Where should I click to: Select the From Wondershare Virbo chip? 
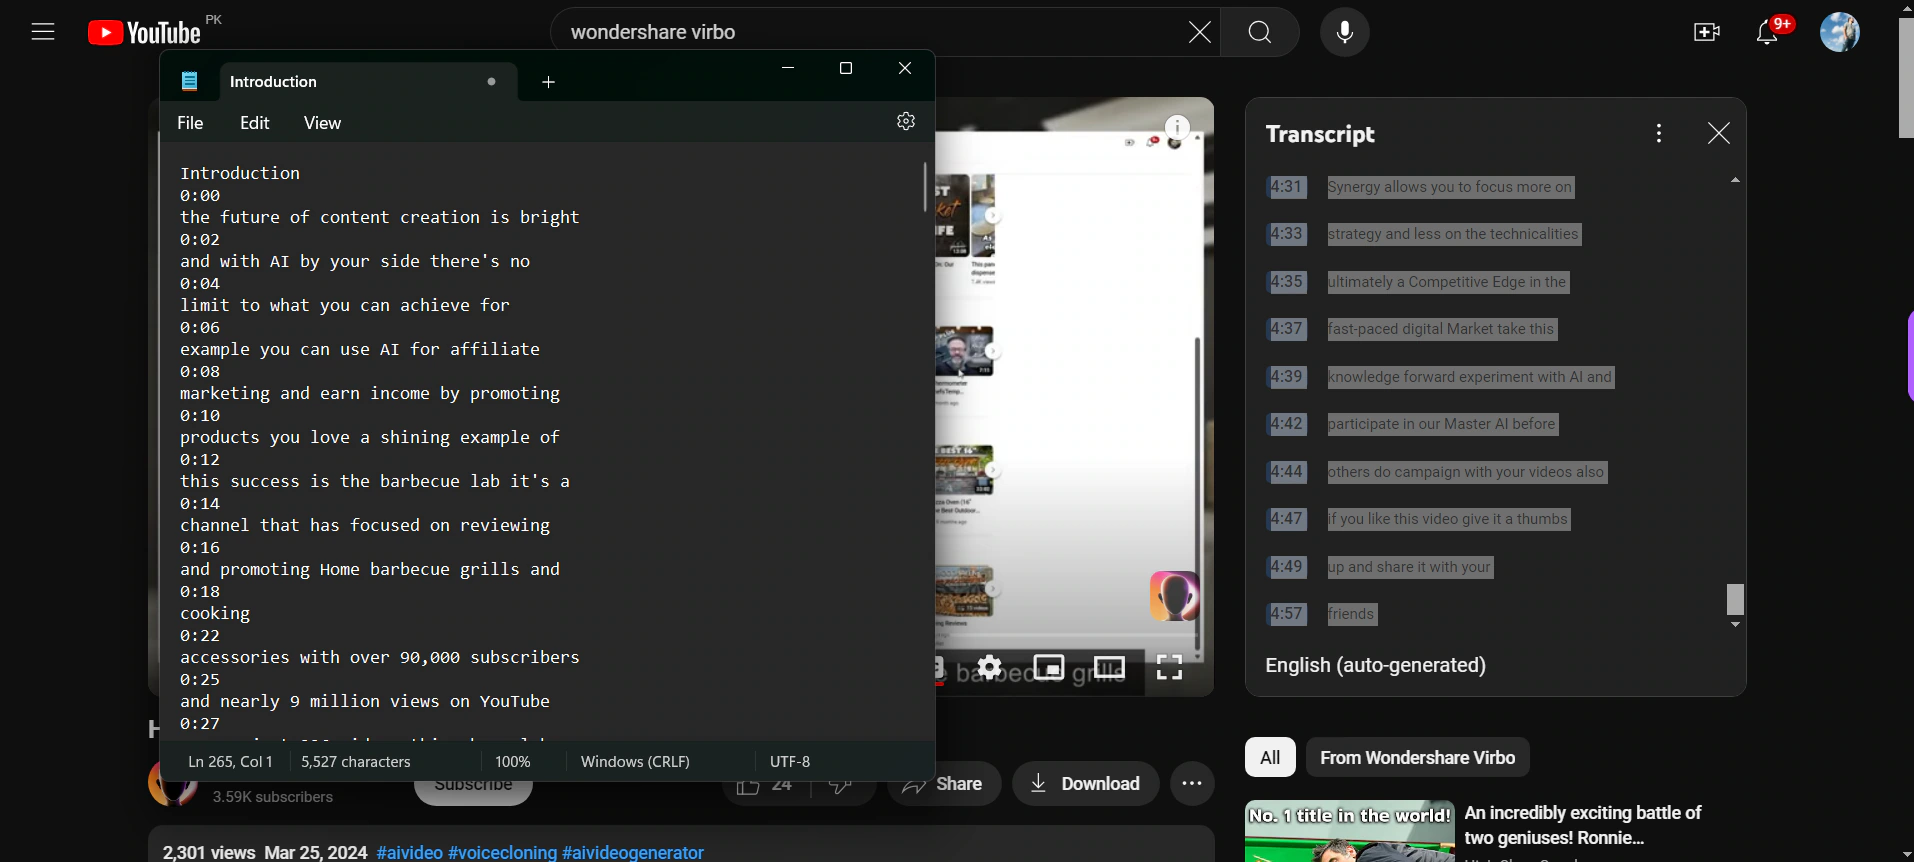1417,757
